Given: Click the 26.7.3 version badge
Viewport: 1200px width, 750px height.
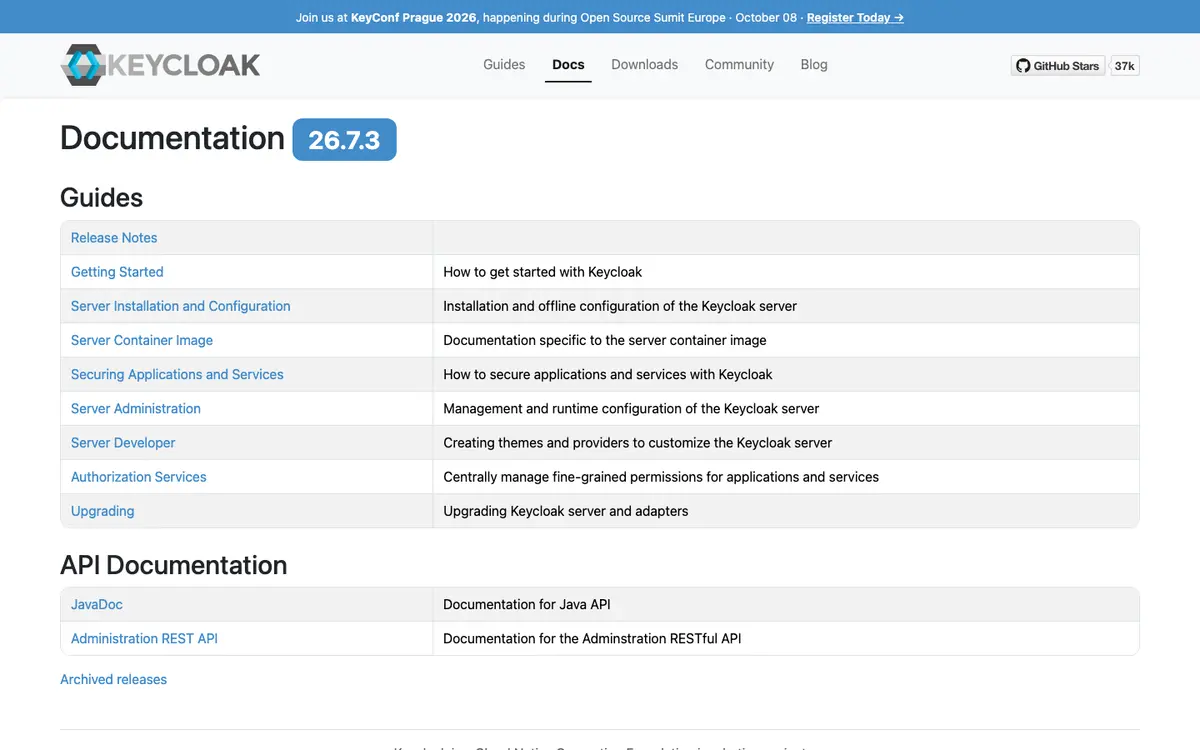Looking at the screenshot, I should point(344,140).
